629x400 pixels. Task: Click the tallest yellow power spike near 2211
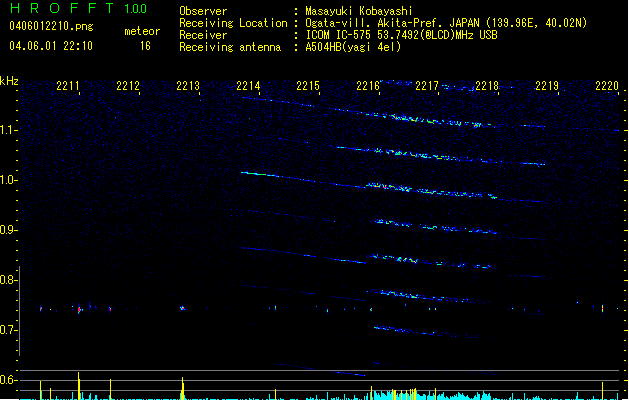point(79,386)
